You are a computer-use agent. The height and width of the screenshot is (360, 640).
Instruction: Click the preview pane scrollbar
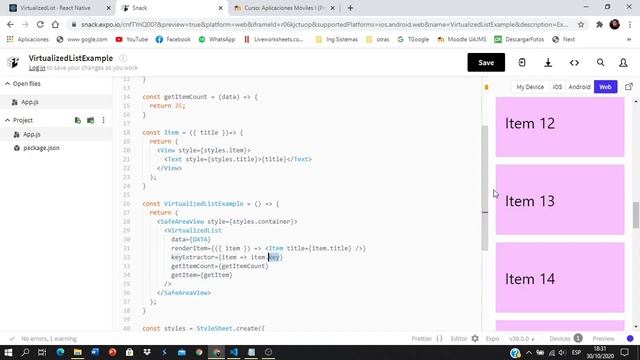click(x=636, y=215)
